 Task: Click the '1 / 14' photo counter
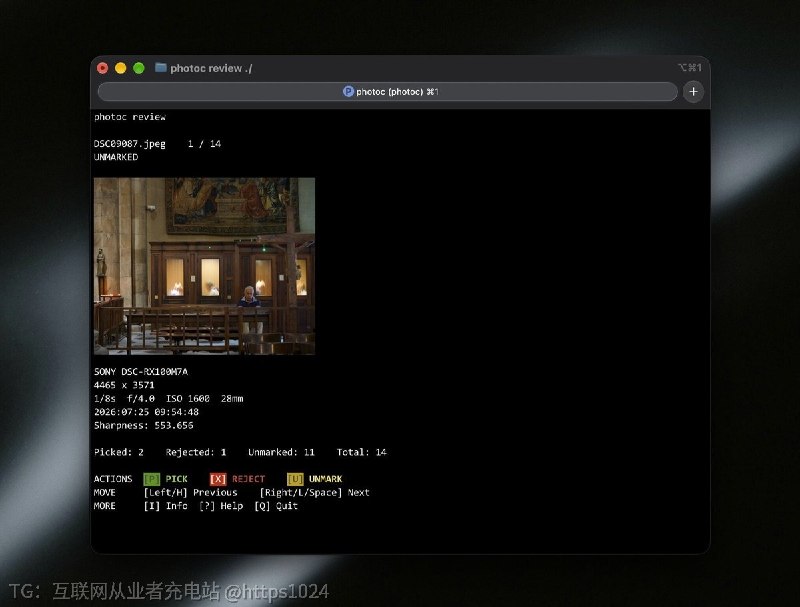(x=204, y=144)
